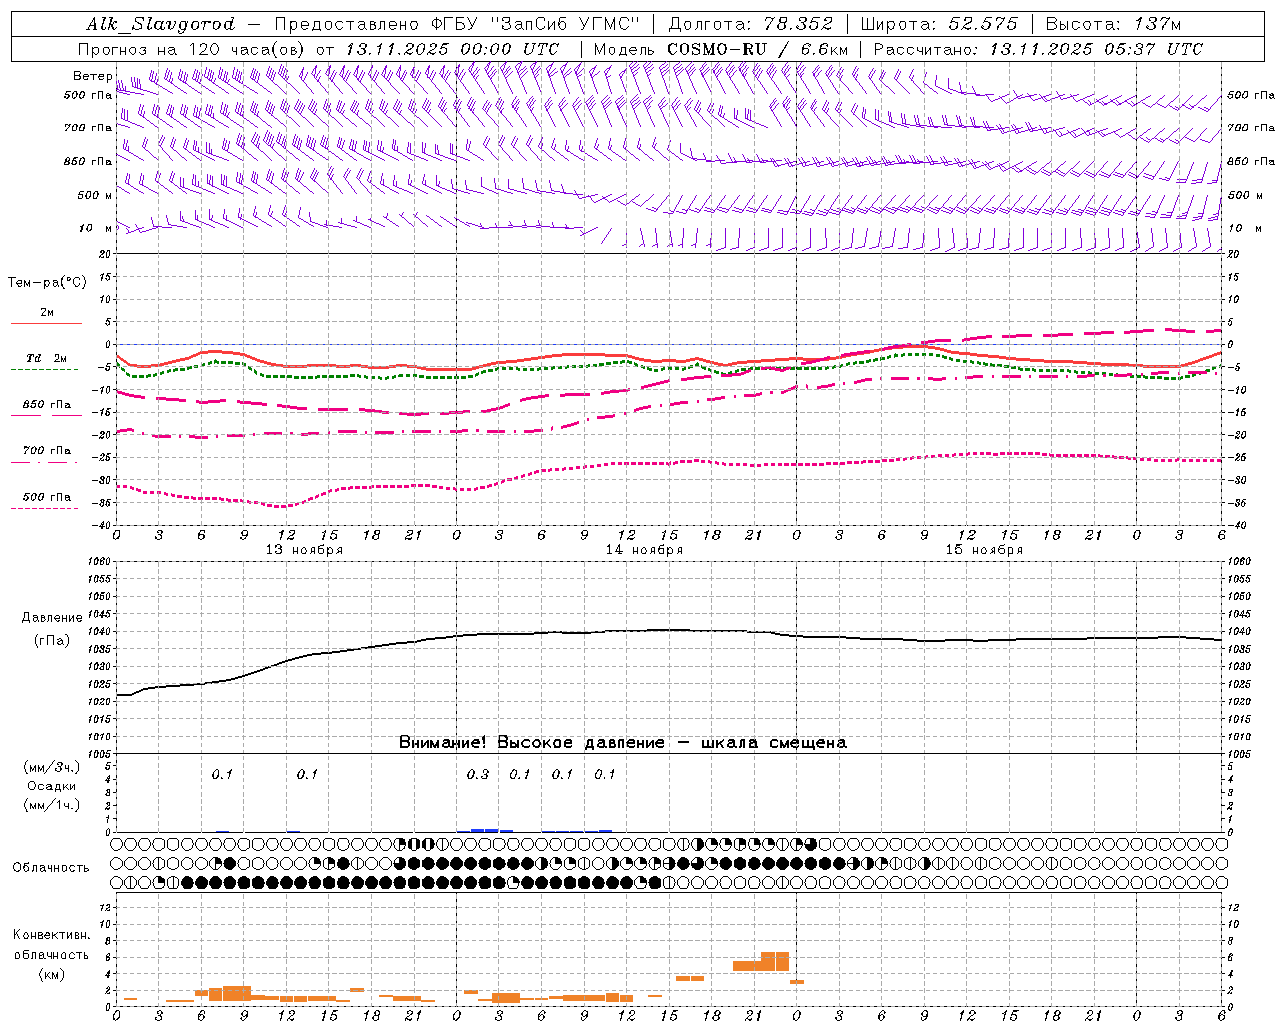Click the 850 гПа temperature legend entry
Screen dimensions: 1280x1024
(x=47, y=405)
